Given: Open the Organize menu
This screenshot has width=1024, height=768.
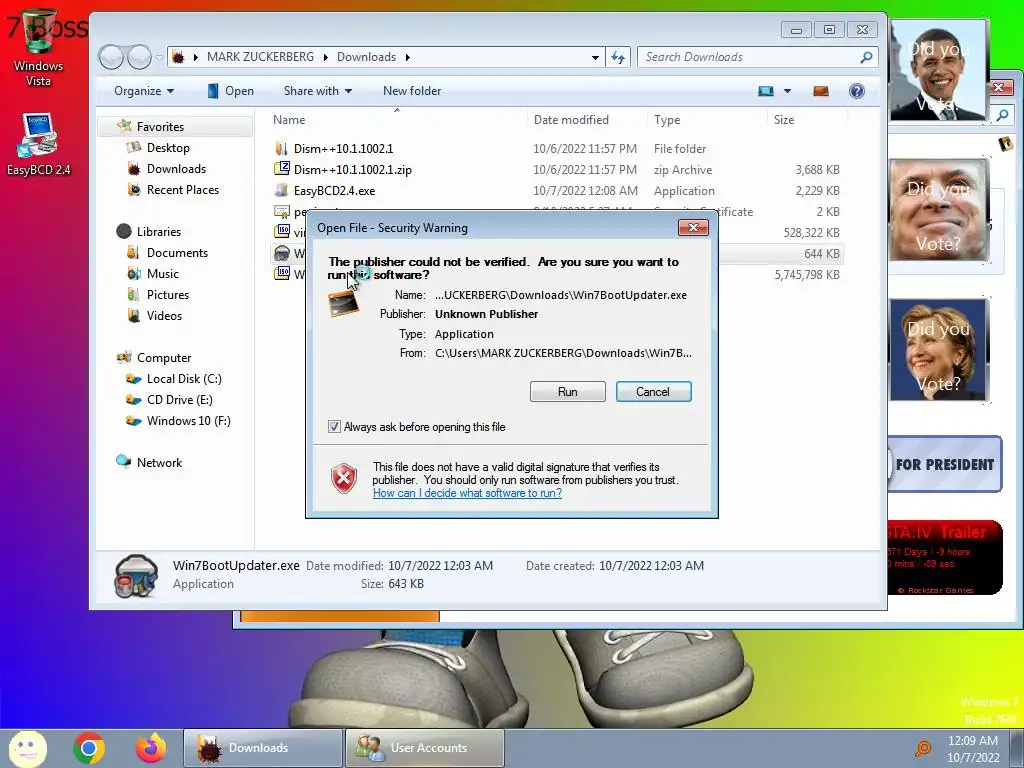Looking at the screenshot, I should (x=144, y=91).
